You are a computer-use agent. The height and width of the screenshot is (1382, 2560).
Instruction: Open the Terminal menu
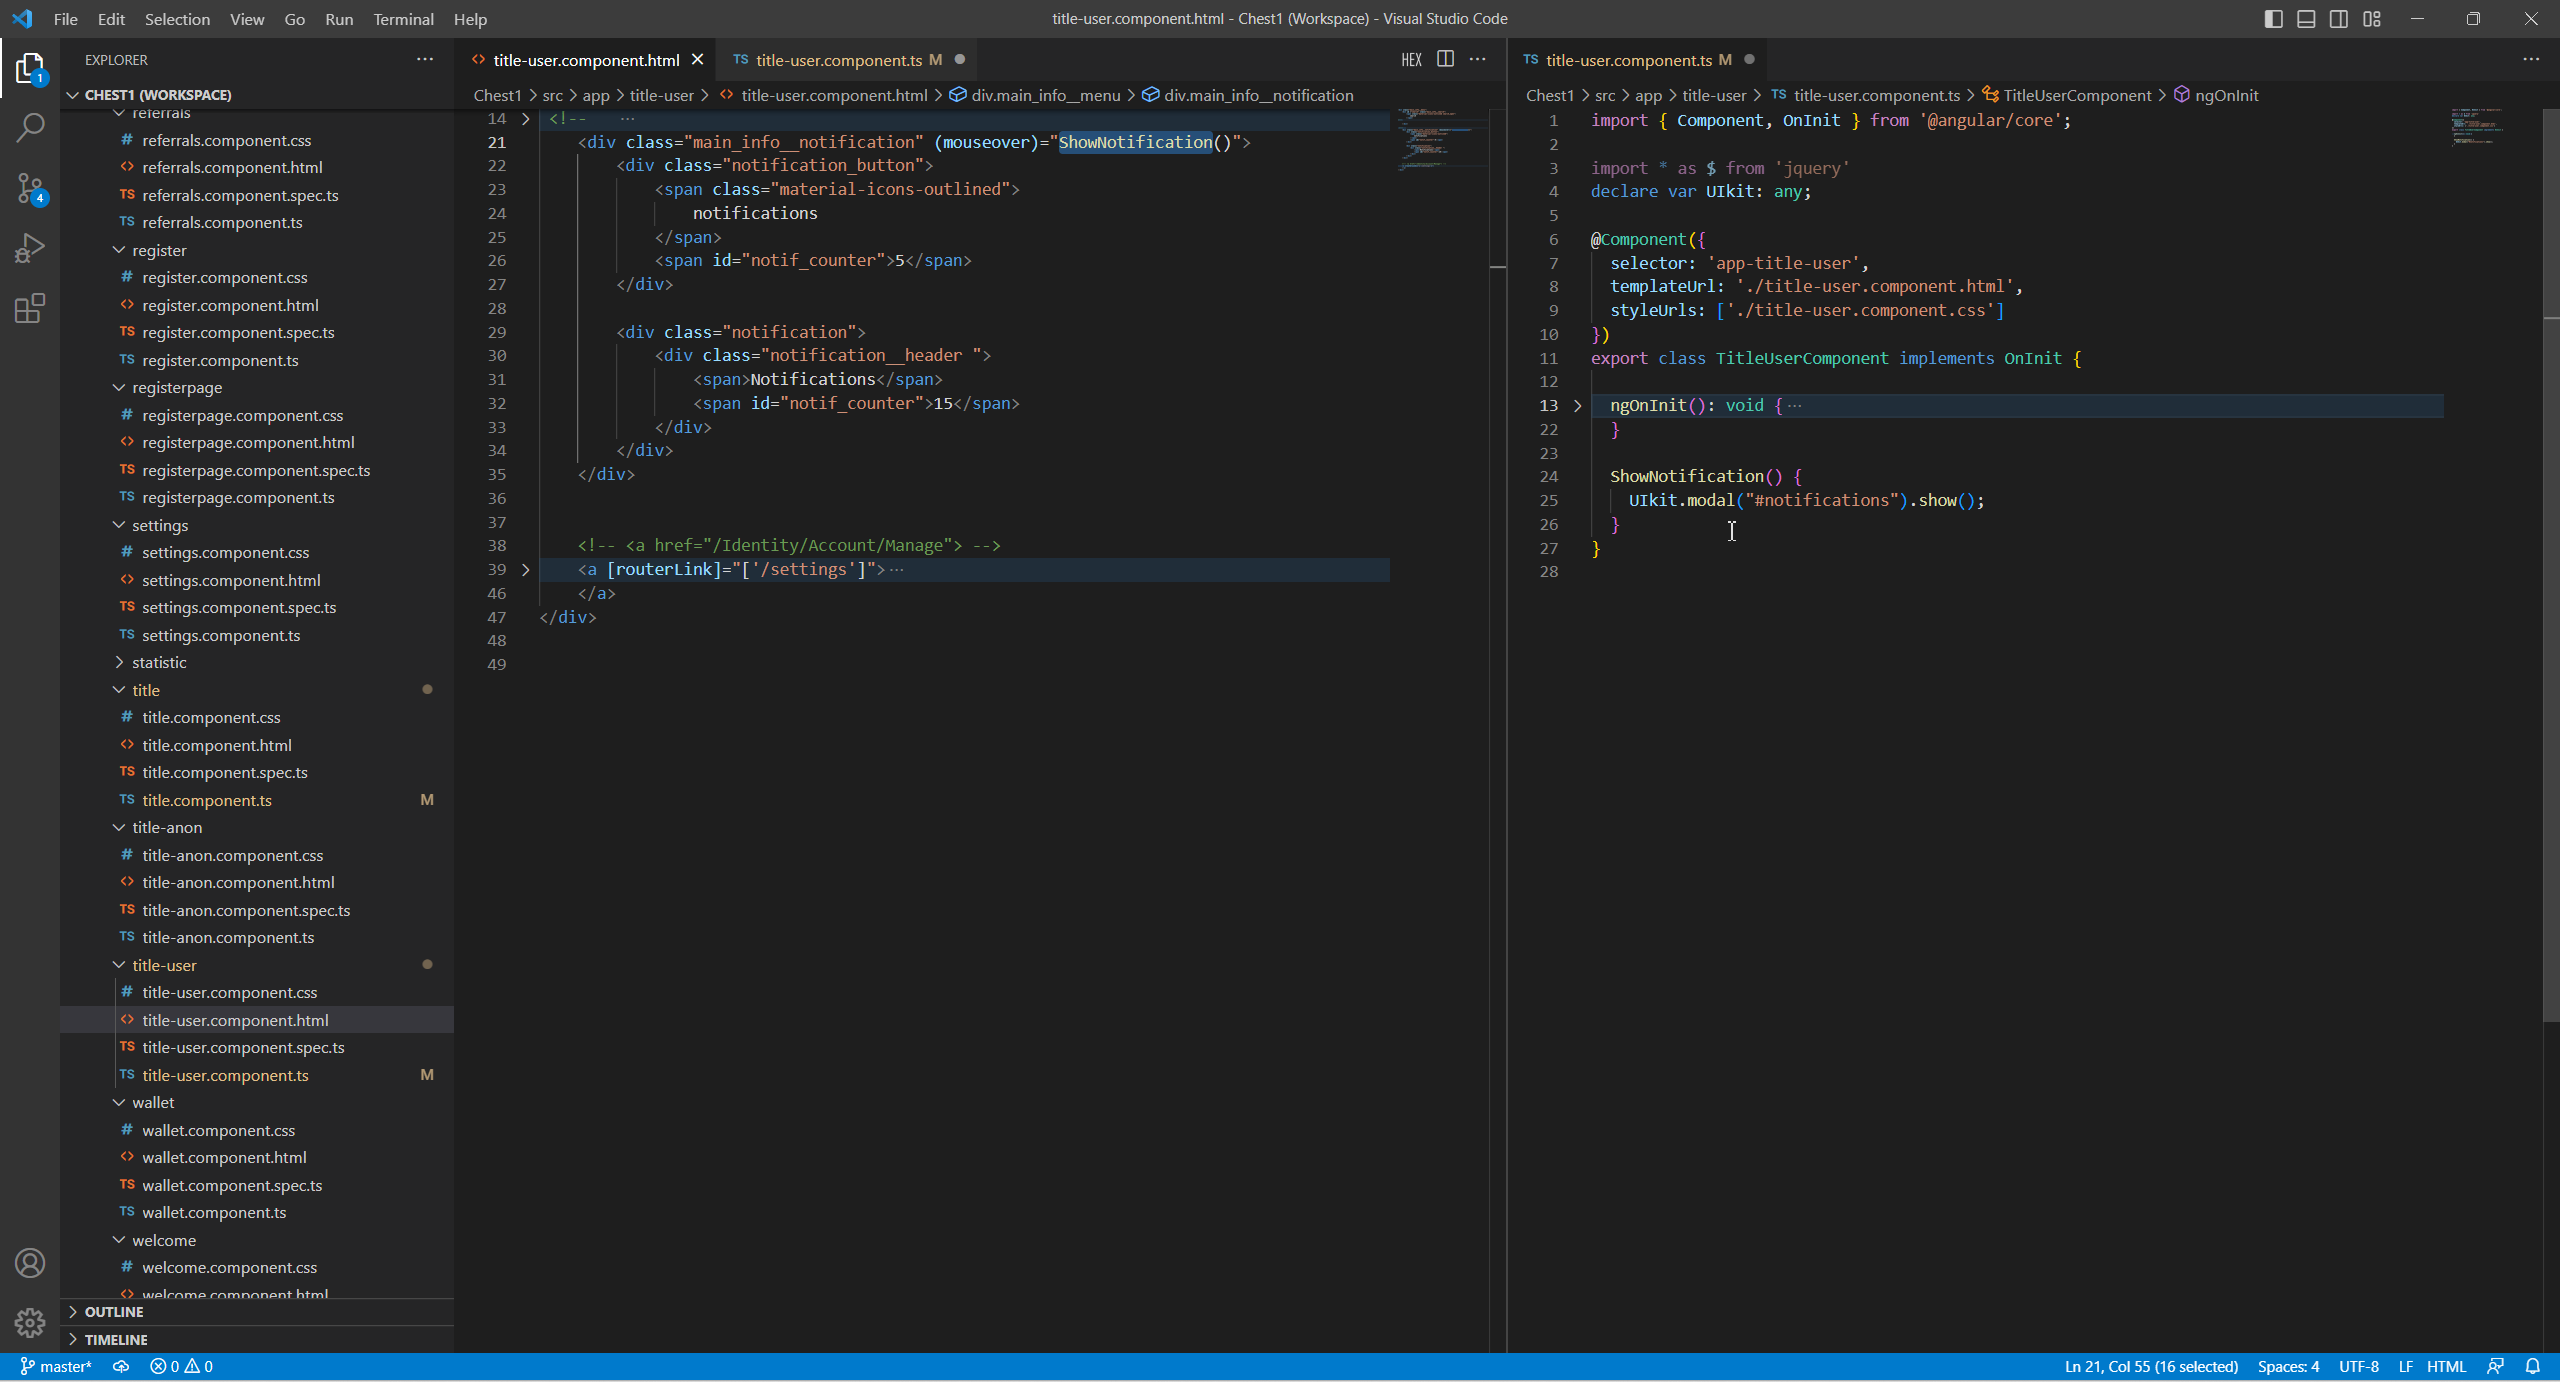[x=403, y=19]
